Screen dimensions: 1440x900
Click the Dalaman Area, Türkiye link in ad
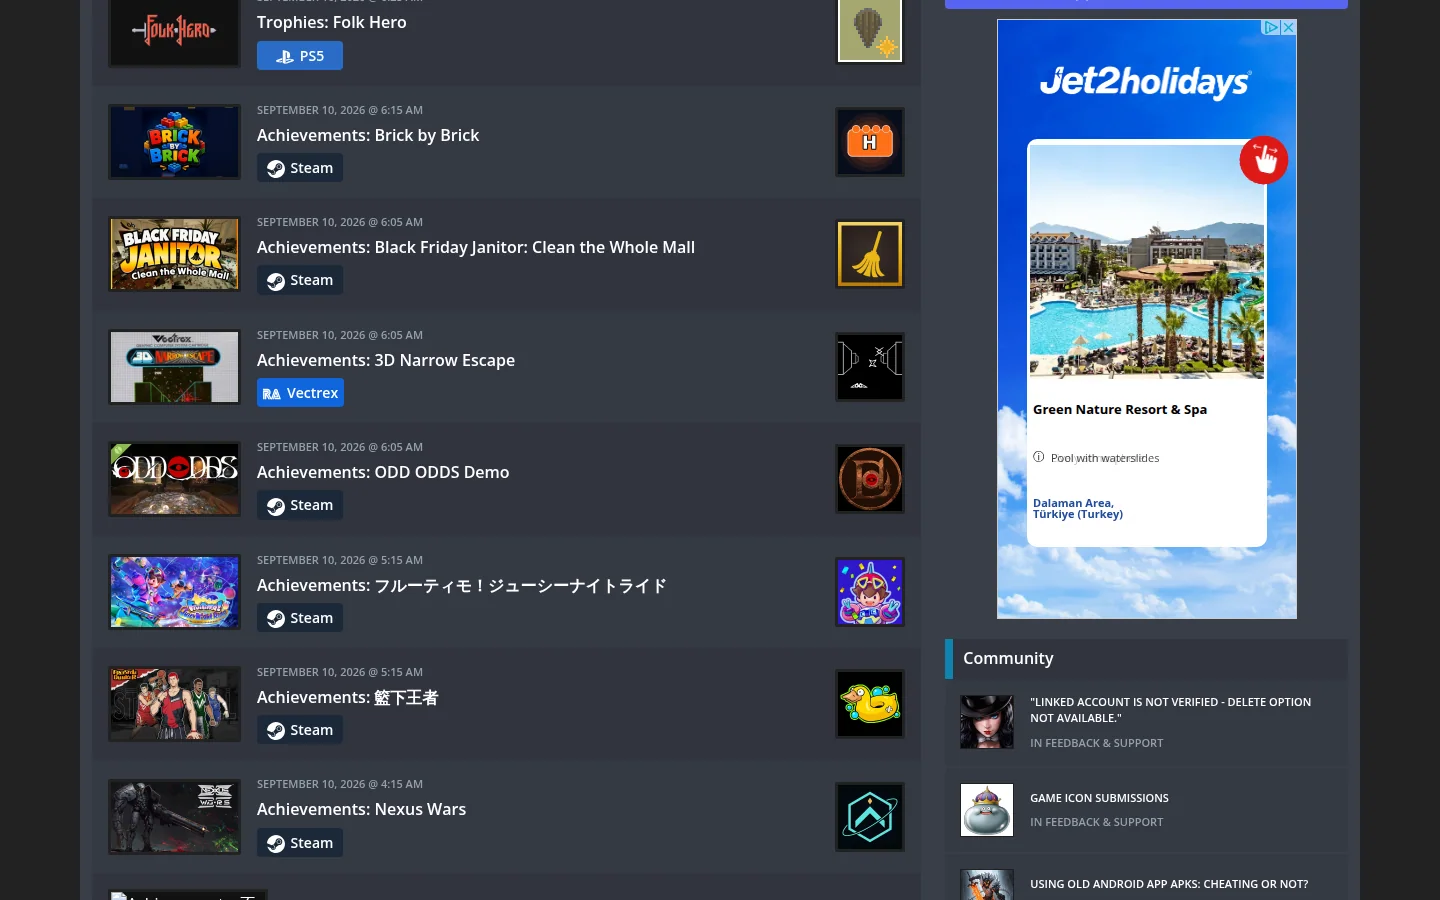pos(1078,509)
